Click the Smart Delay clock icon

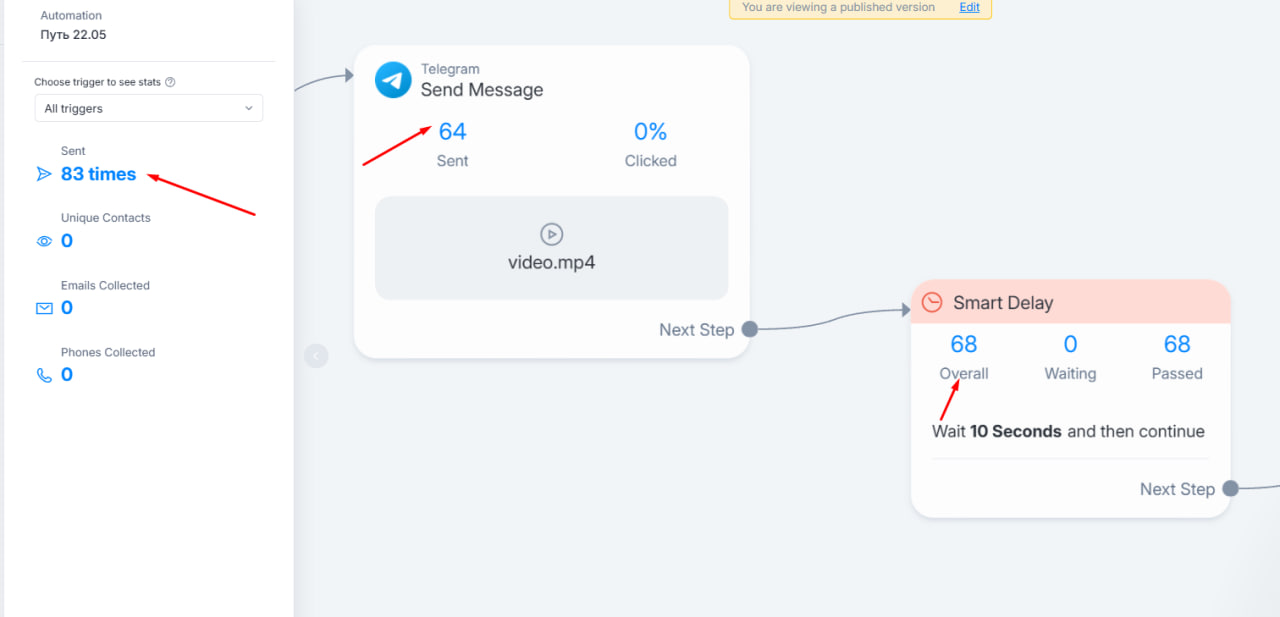pyautogui.click(x=932, y=302)
